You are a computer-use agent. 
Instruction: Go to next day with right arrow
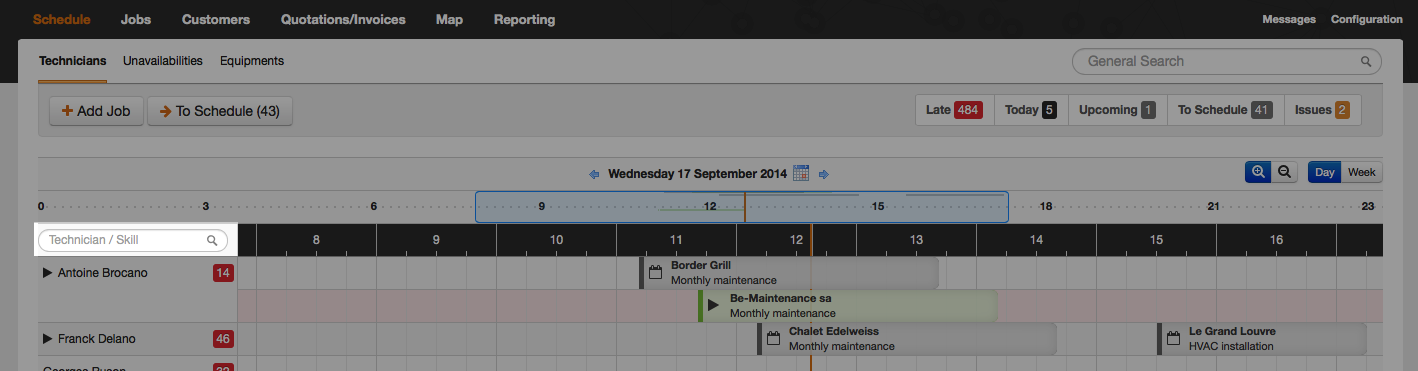tap(824, 174)
